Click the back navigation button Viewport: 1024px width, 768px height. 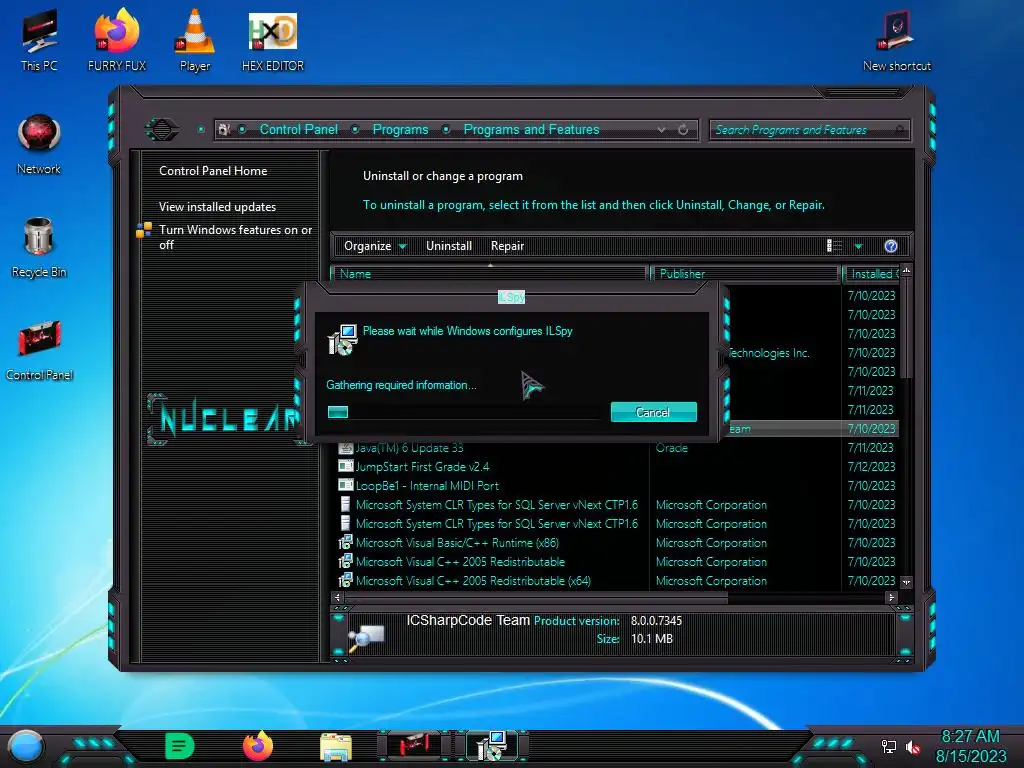(x=162, y=129)
